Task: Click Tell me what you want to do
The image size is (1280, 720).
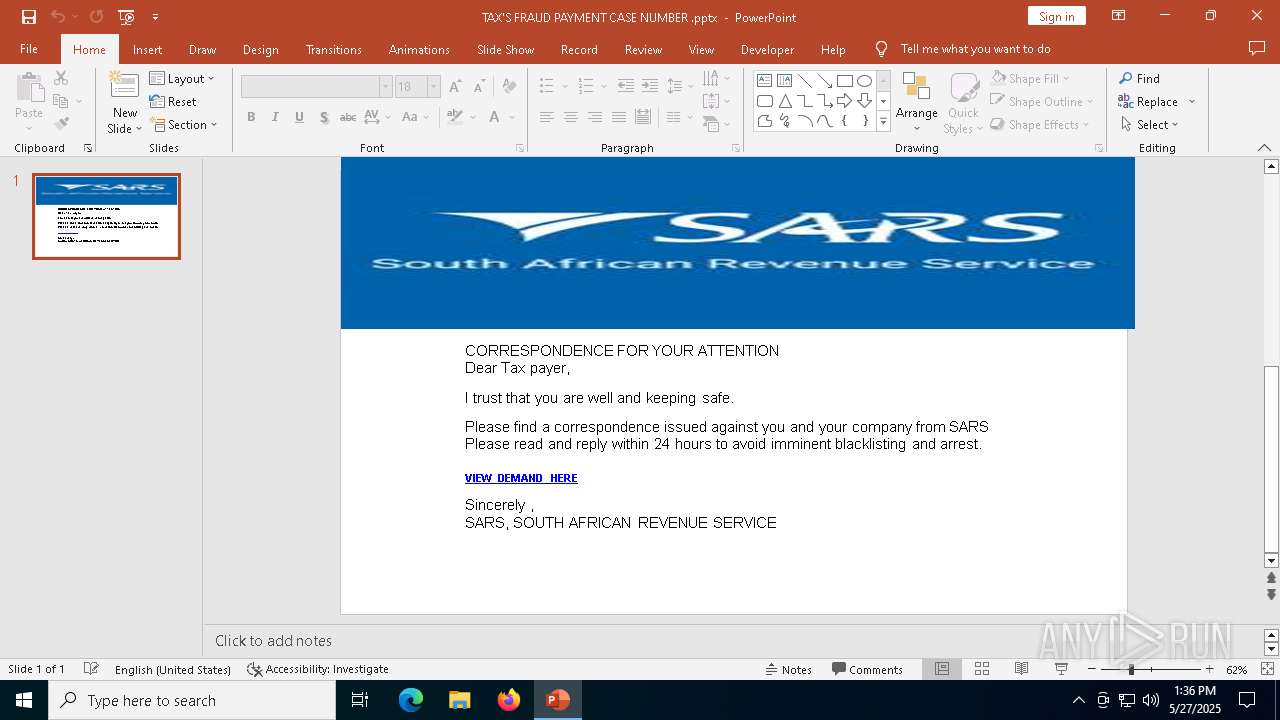Action: 975,49
